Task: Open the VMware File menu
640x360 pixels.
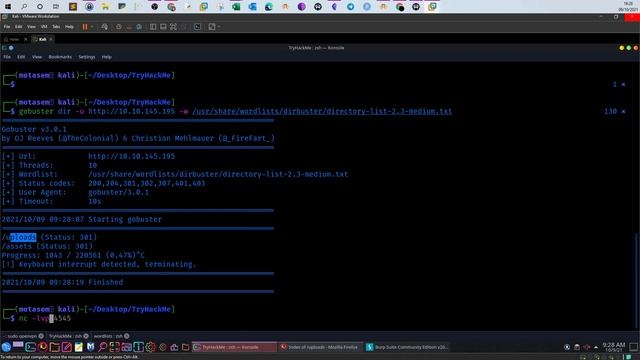Action: point(7,27)
